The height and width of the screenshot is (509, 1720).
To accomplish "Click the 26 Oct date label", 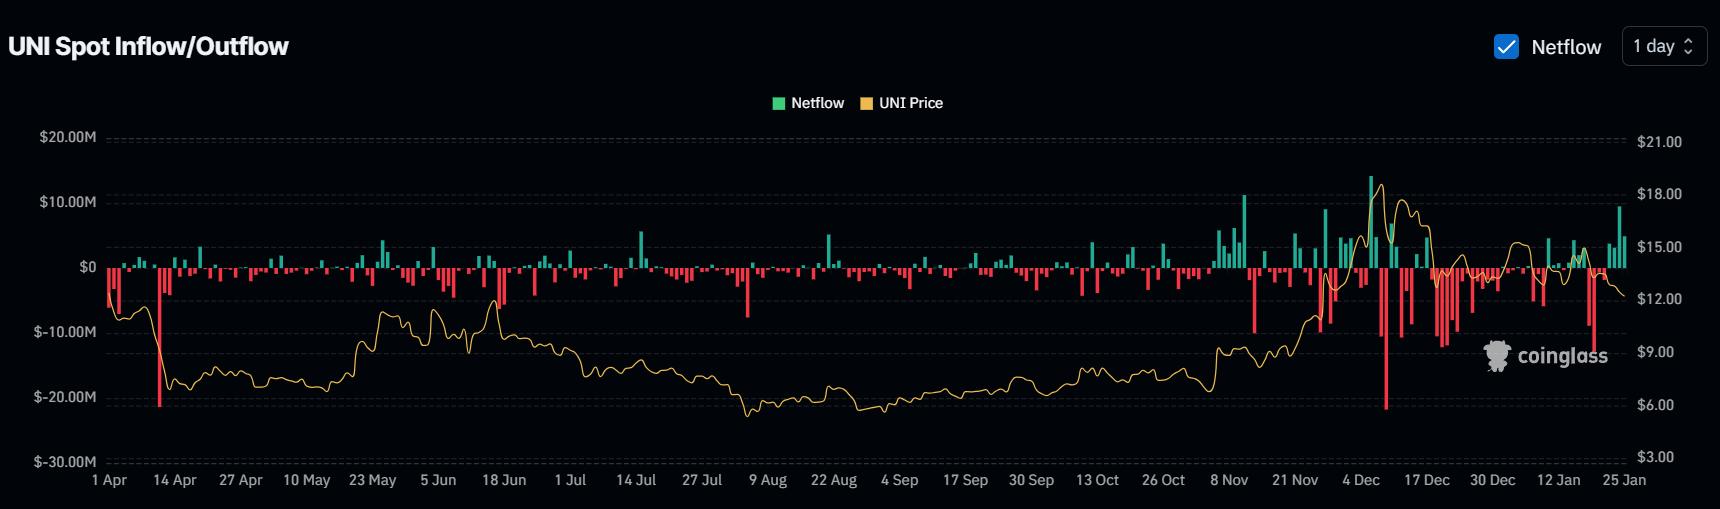I will (x=1163, y=480).
